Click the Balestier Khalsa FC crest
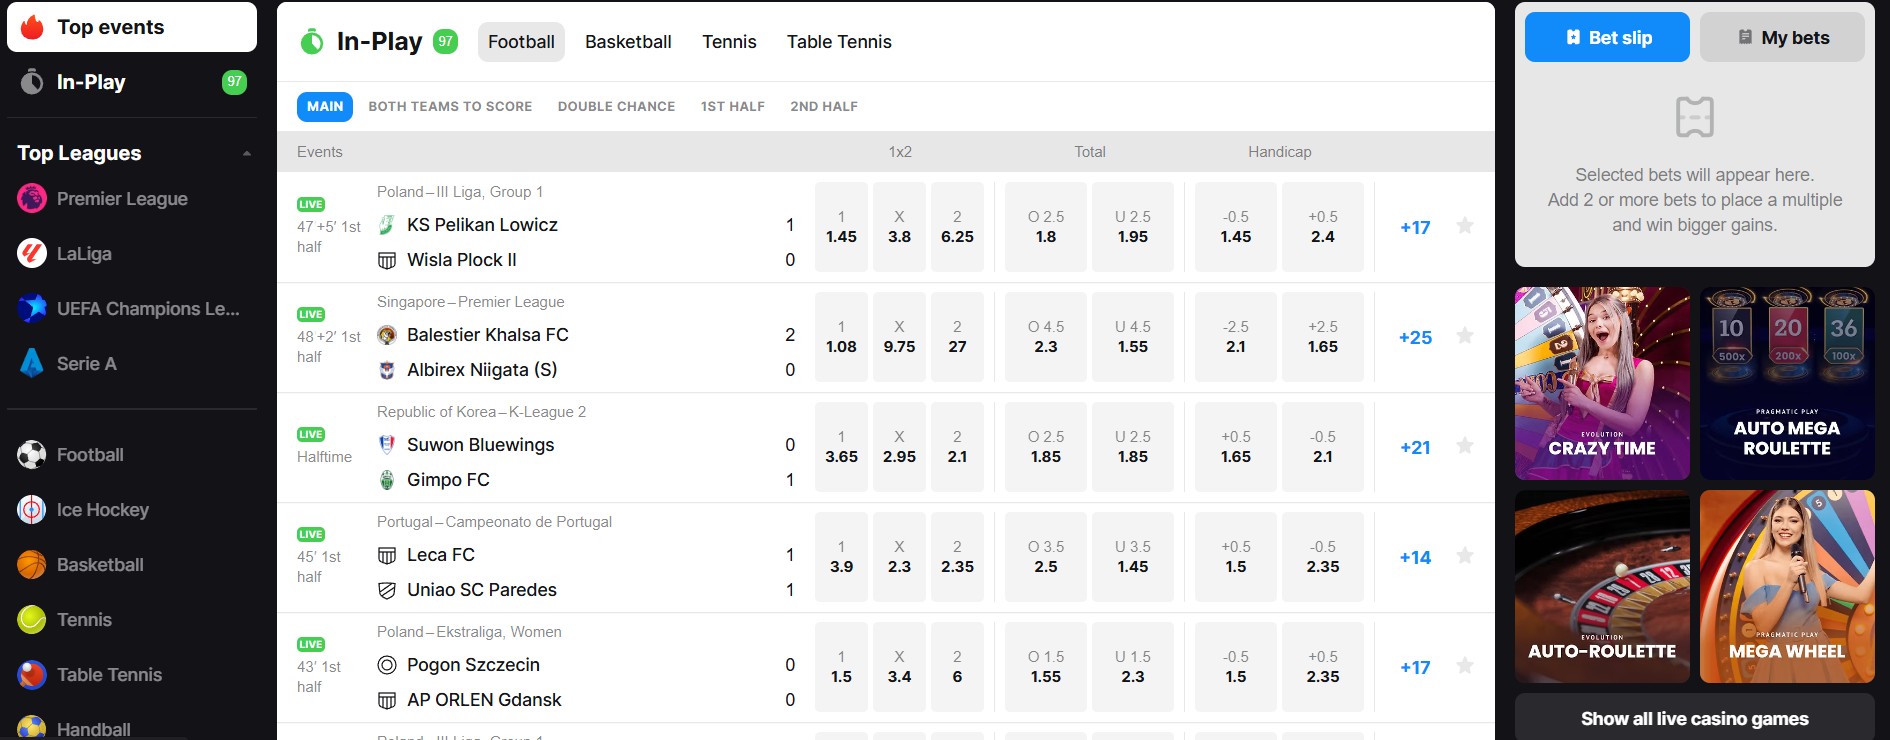Image resolution: width=1890 pixels, height=740 pixels. point(387,335)
